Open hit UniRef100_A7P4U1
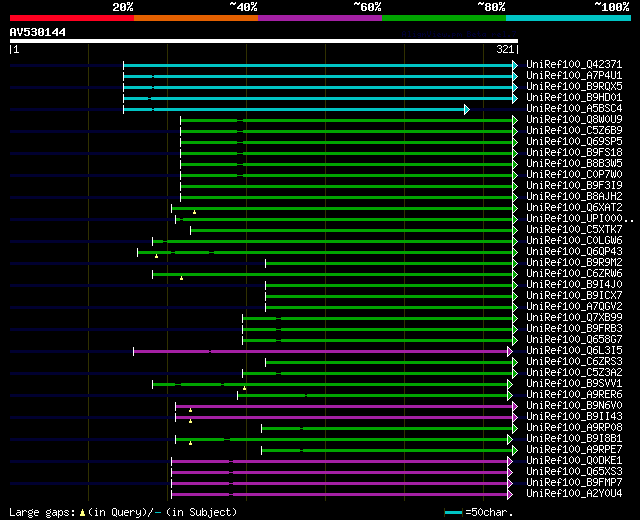Image resolution: width=640 pixels, height=520 pixels. click(x=574, y=76)
